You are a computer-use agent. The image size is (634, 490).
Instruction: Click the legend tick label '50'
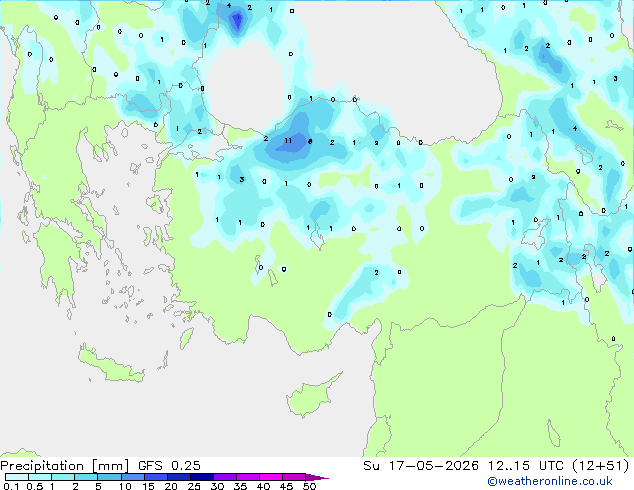click(309, 486)
